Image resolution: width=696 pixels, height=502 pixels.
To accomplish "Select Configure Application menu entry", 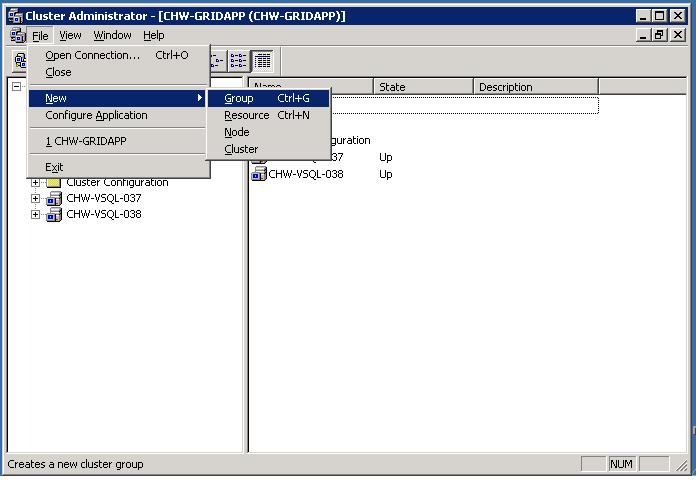I will (117, 115).
